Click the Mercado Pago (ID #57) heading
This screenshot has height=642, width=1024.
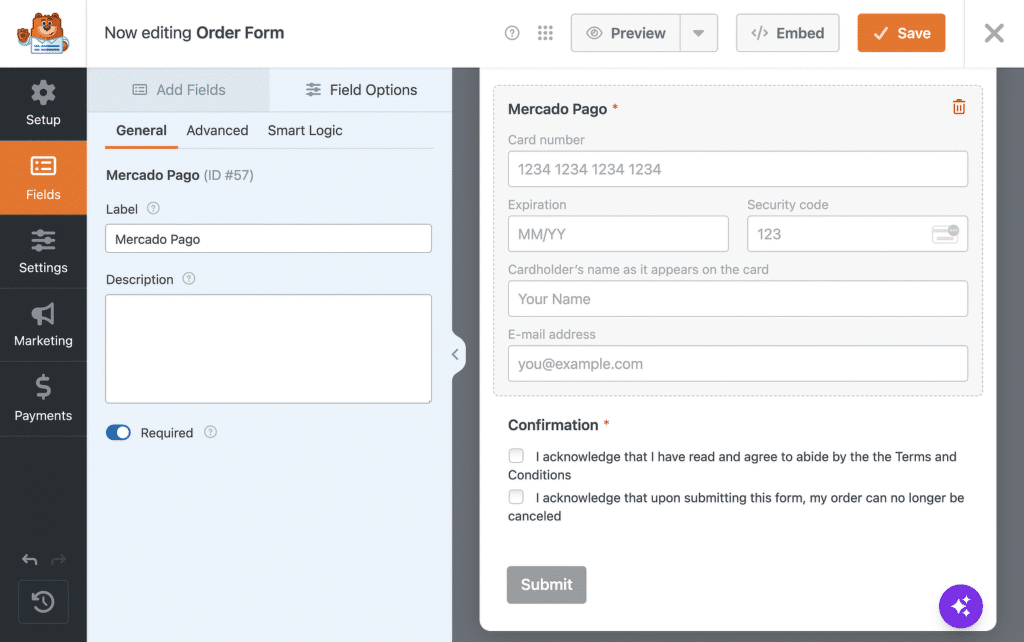[180, 175]
